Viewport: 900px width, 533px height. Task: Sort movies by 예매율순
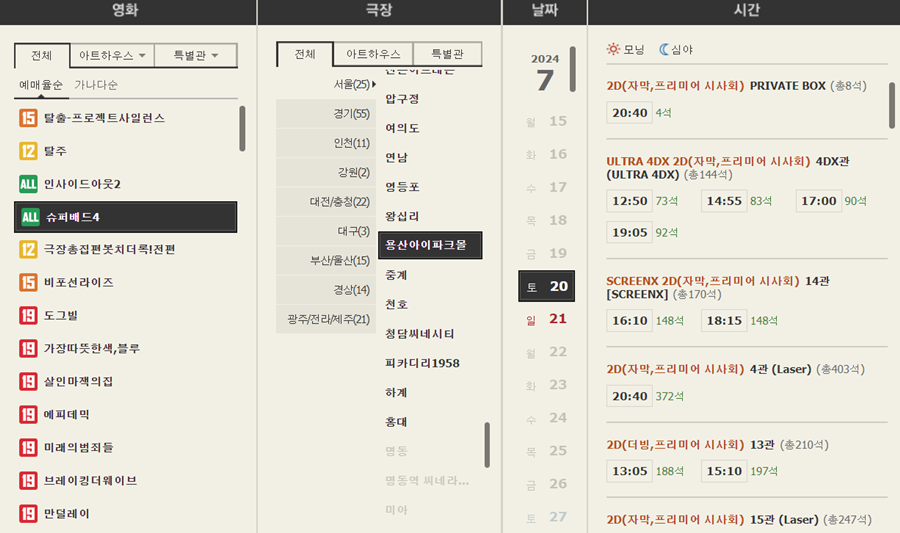click(x=40, y=85)
